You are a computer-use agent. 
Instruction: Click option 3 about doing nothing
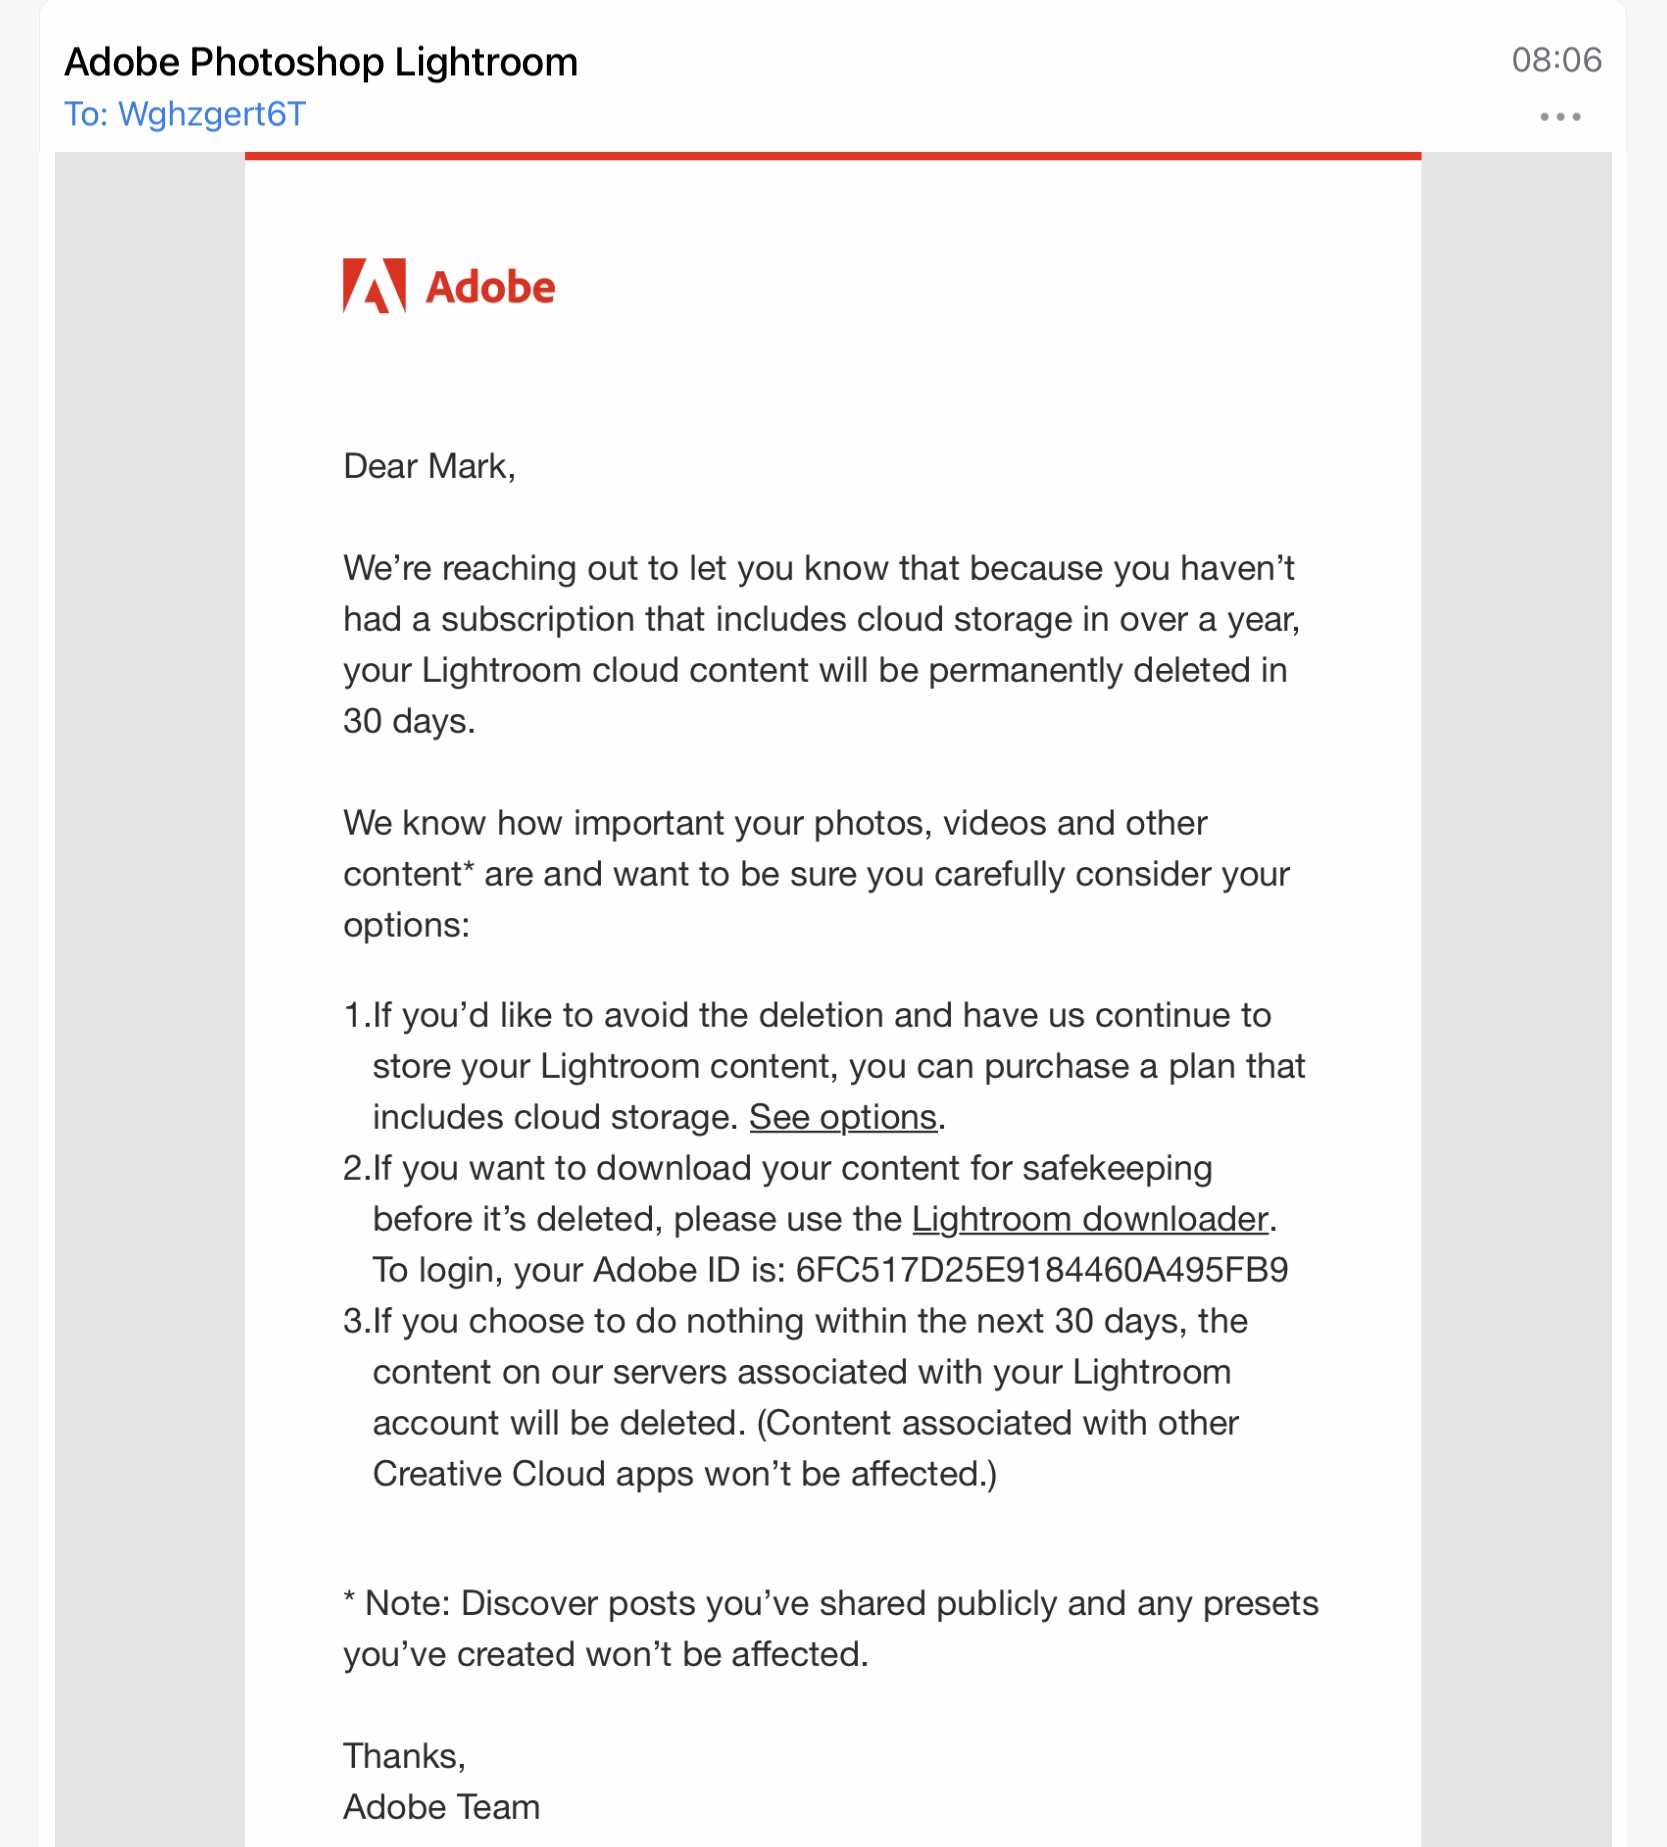810,1396
